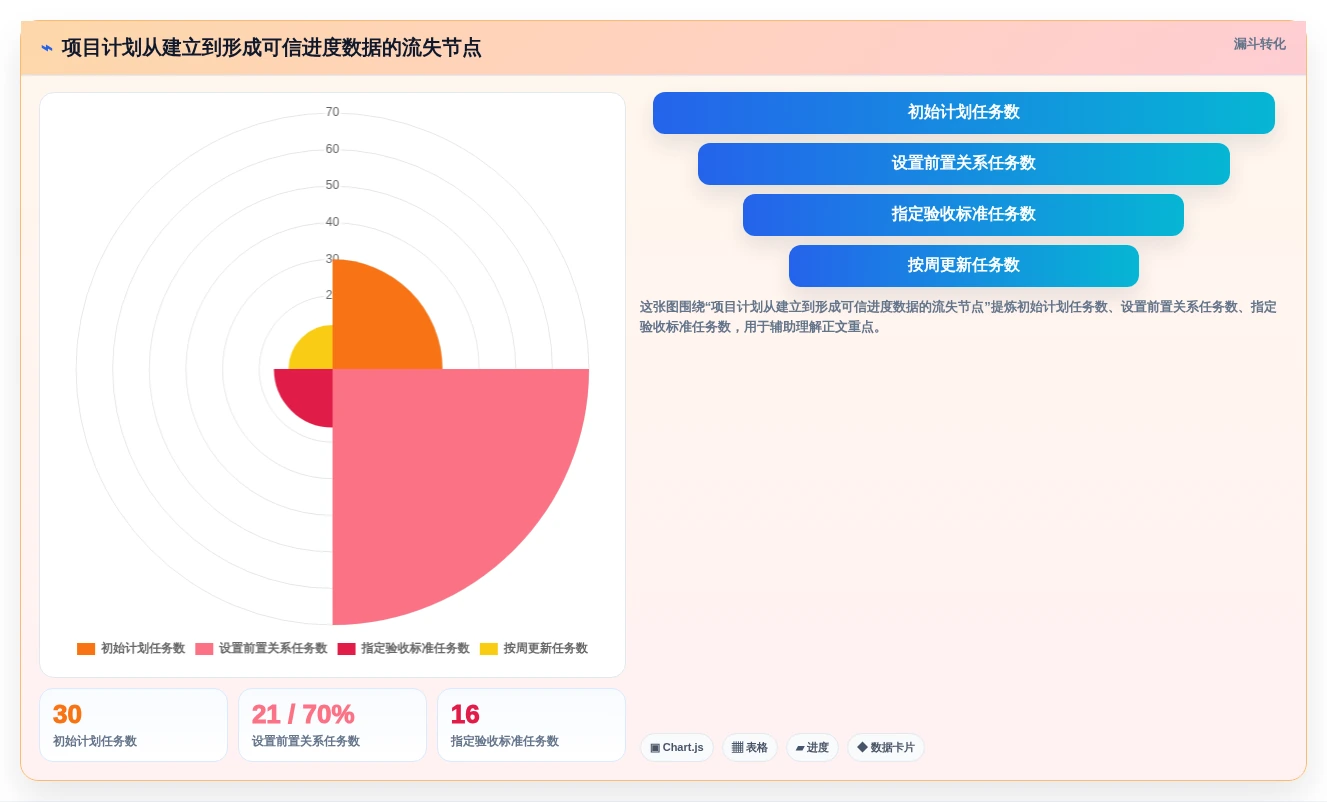The image size is (1327, 802).
Task: Click the description paragraph starting 这张图围绕
Action: click(x=958, y=317)
